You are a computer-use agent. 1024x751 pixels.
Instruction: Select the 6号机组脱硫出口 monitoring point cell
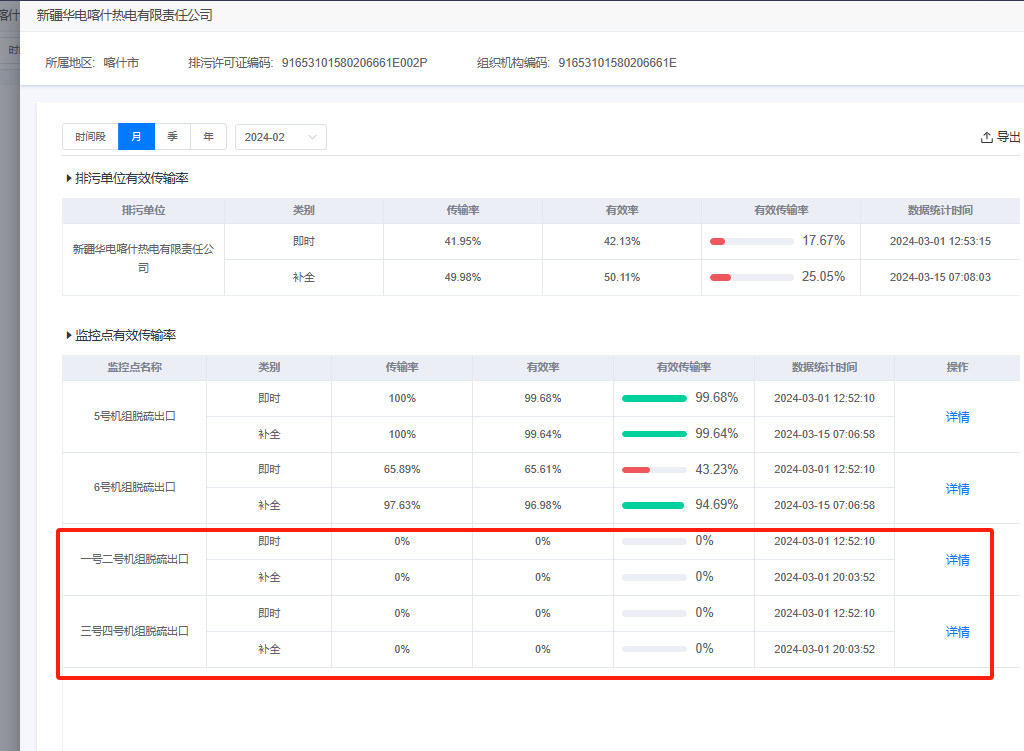(x=135, y=488)
